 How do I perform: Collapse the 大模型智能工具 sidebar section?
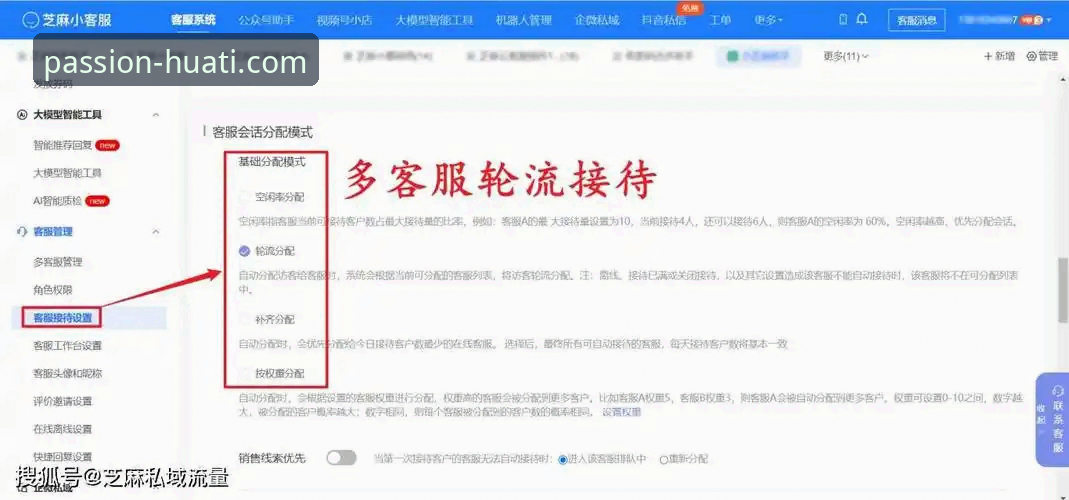(x=155, y=115)
